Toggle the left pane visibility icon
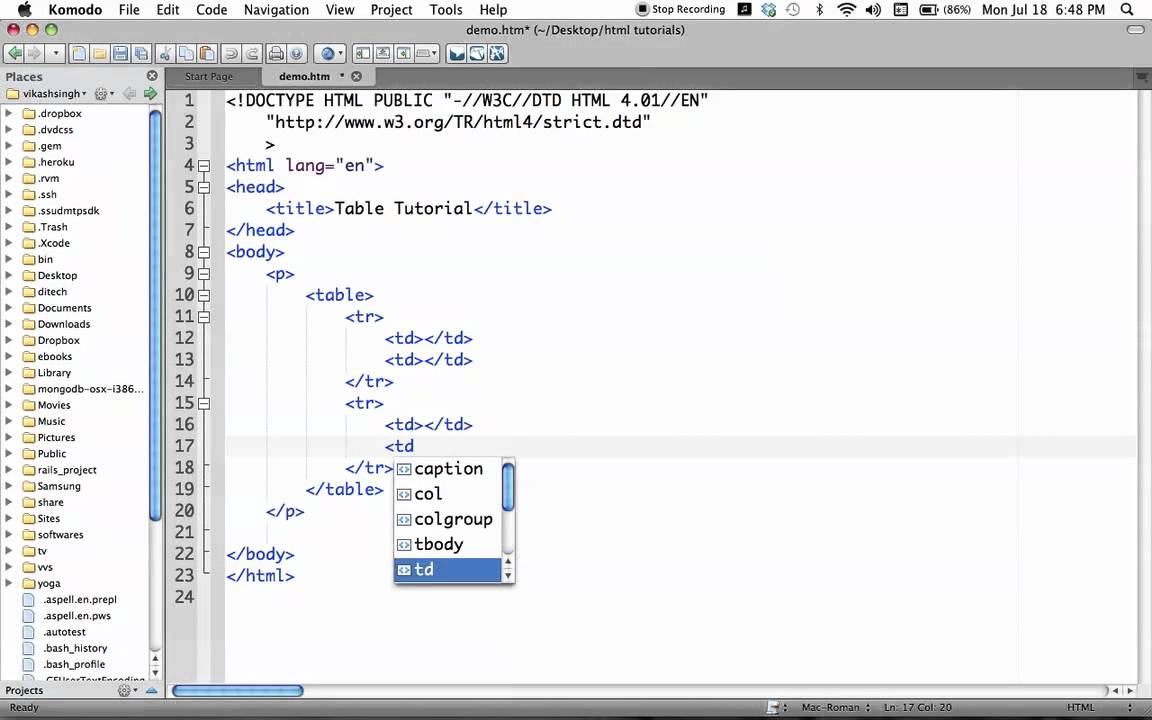The width and height of the screenshot is (1152, 720). click(x=362, y=54)
